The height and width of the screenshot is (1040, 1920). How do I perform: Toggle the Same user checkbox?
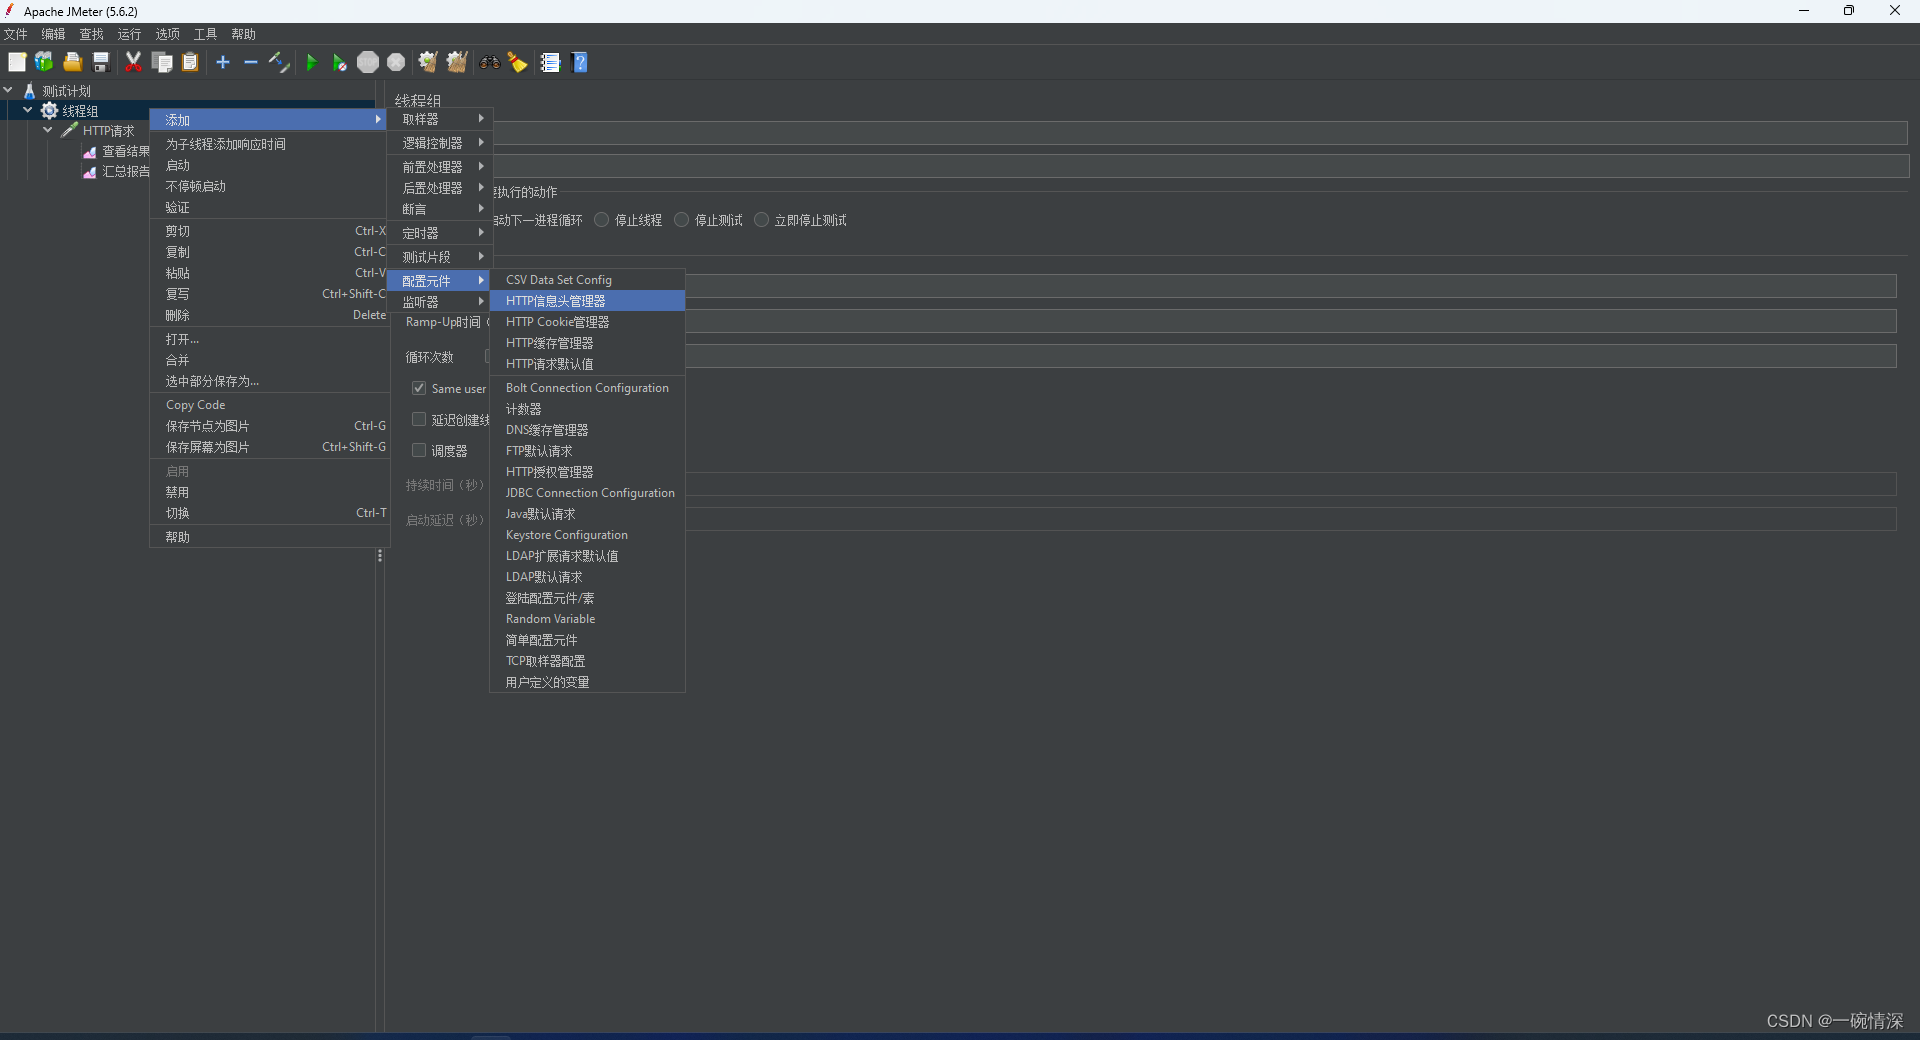(x=419, y=388)
